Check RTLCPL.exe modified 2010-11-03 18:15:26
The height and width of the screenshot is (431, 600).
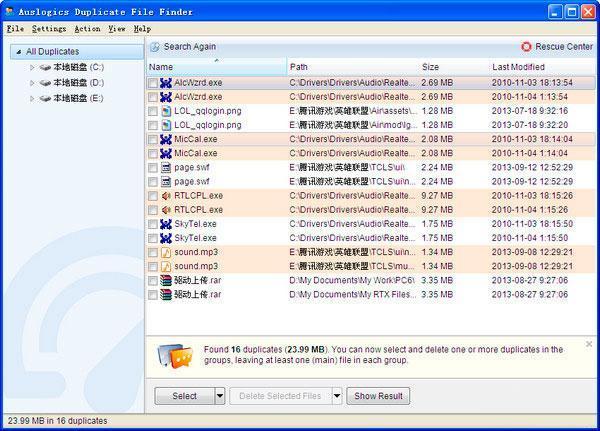153,196
